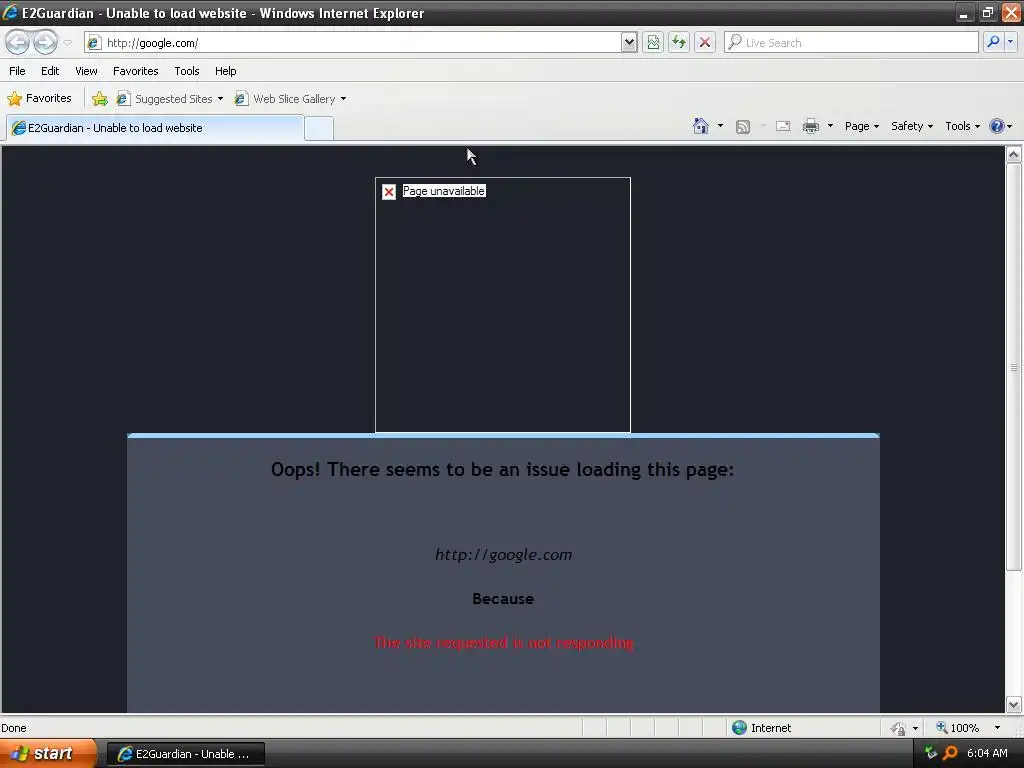Click the Home page icon
This screenshot has width=1024, height=768.
pyautogui.click(x=701, y=126)
